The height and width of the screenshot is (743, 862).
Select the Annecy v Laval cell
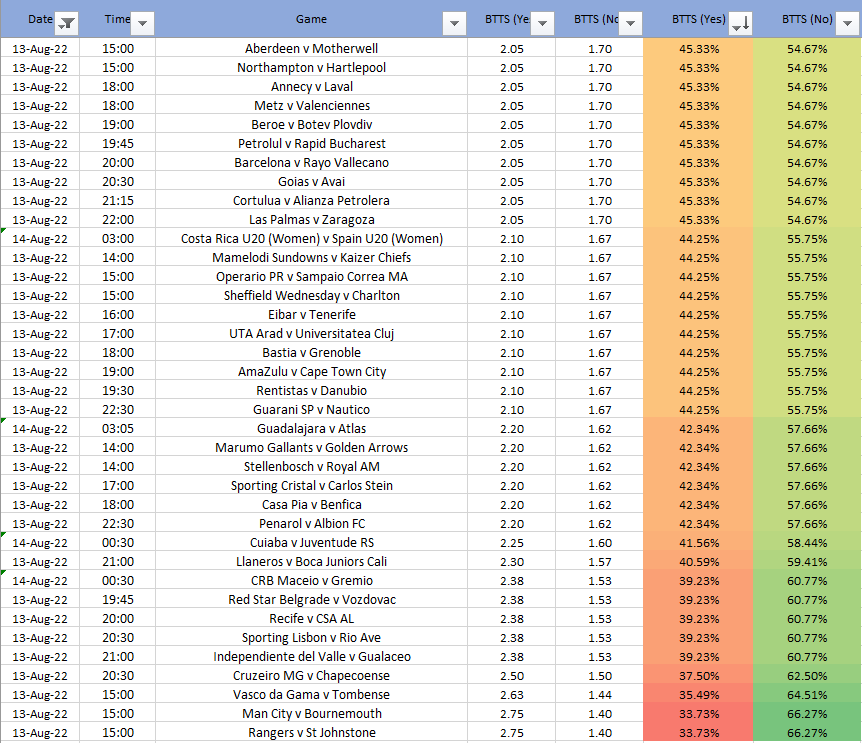(311, 87)
